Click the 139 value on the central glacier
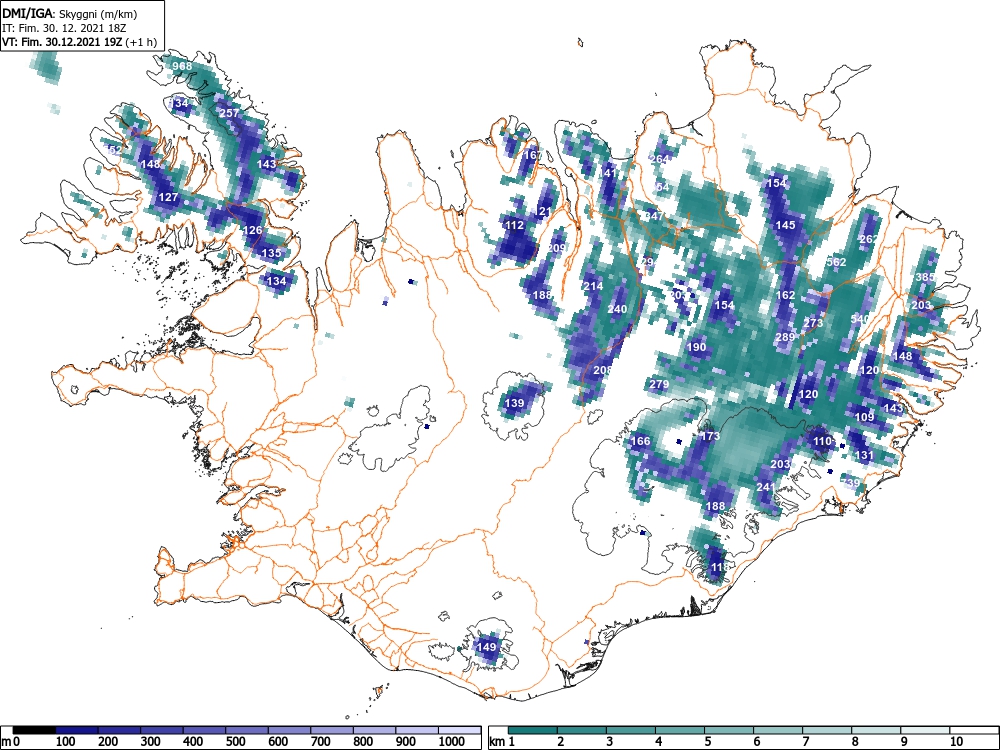Screen dimensions: 1000x750 (514, 403)
